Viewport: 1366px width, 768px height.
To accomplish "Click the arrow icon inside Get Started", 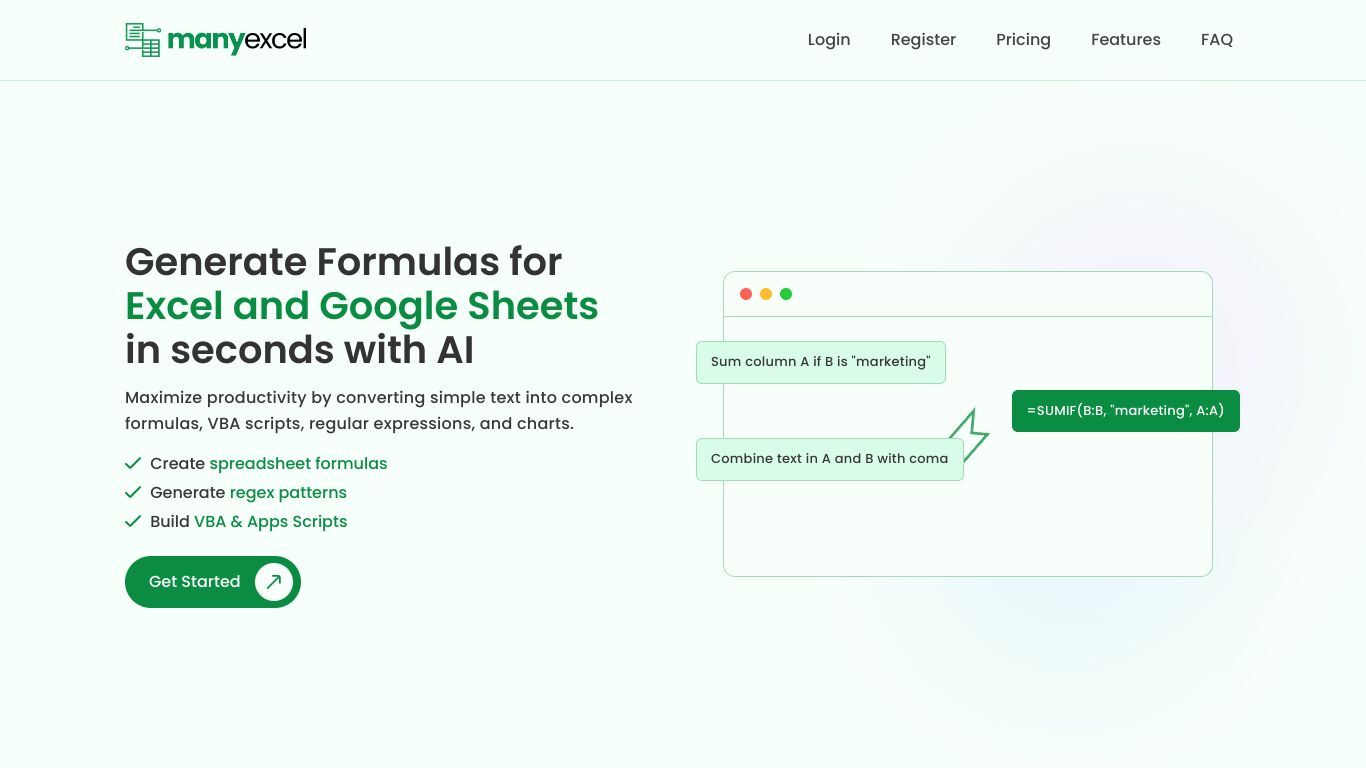I will [x=274, y=582].
